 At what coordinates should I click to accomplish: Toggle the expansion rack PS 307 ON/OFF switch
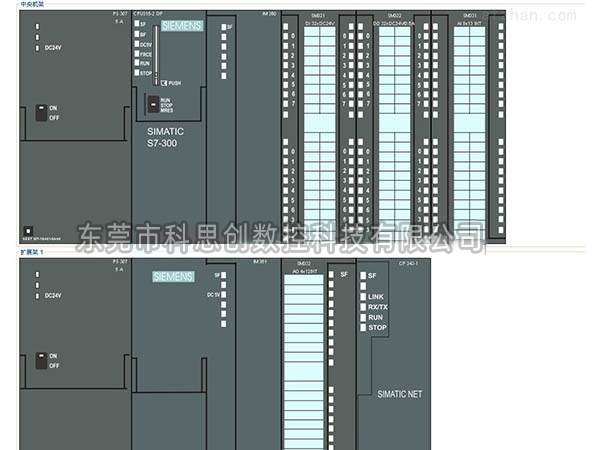(x=41, y=361)
